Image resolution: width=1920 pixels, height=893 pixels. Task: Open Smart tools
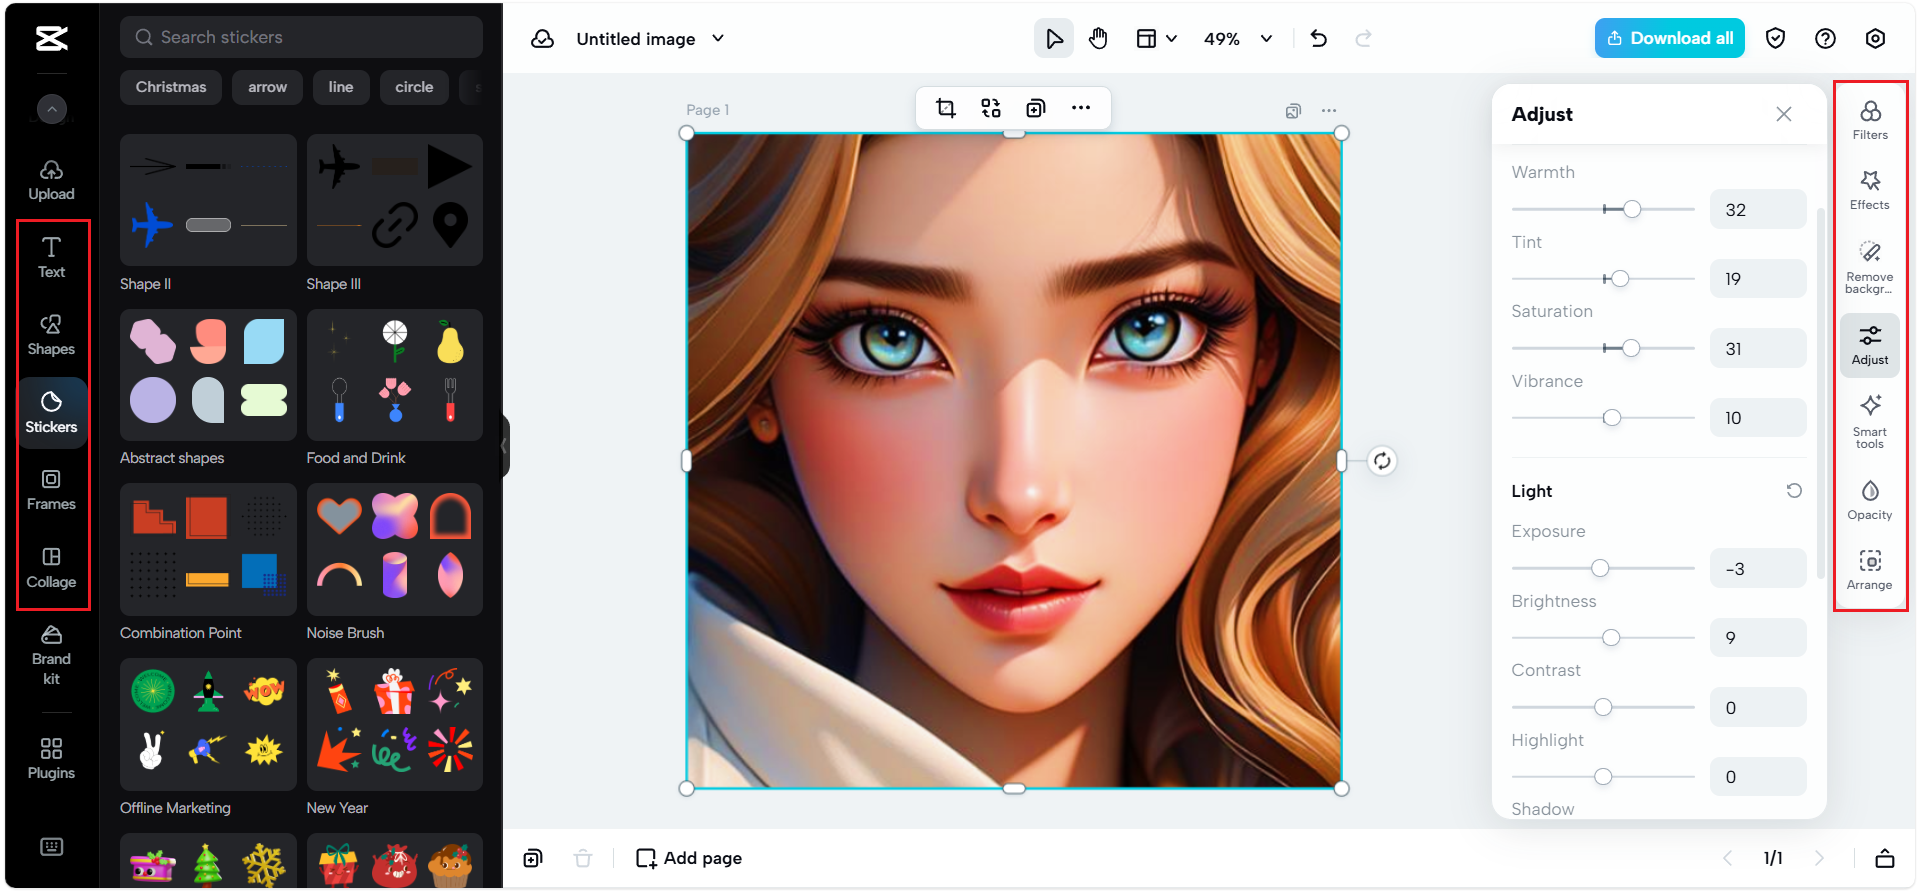coord(1870,422)
